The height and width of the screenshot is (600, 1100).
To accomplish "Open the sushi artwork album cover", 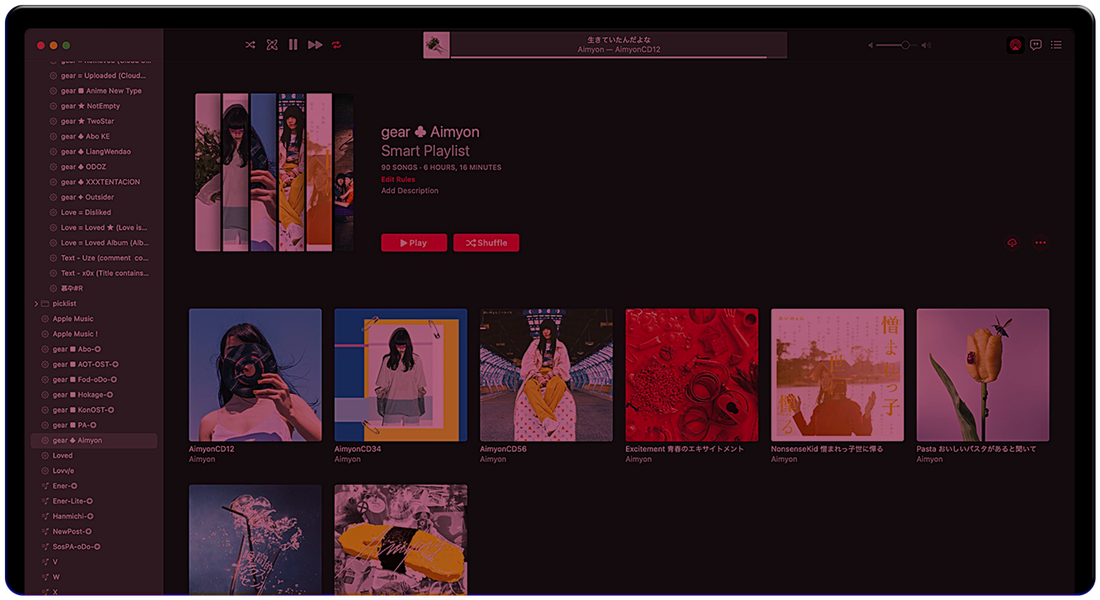I will click(x=401, y=540).
